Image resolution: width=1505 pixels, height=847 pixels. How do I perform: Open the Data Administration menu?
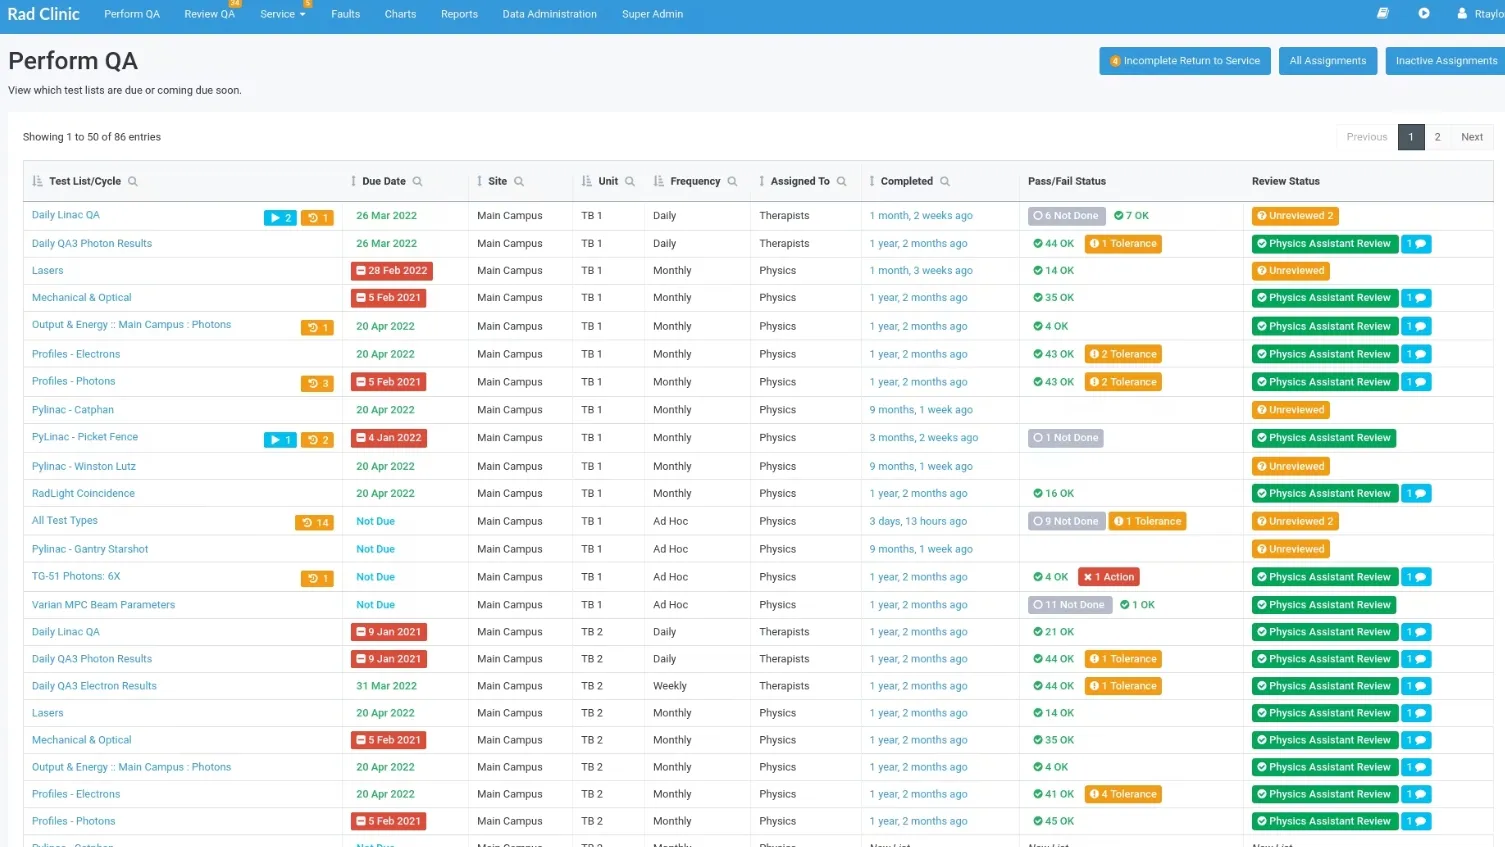pyautogui.click(x=550, y=14)
